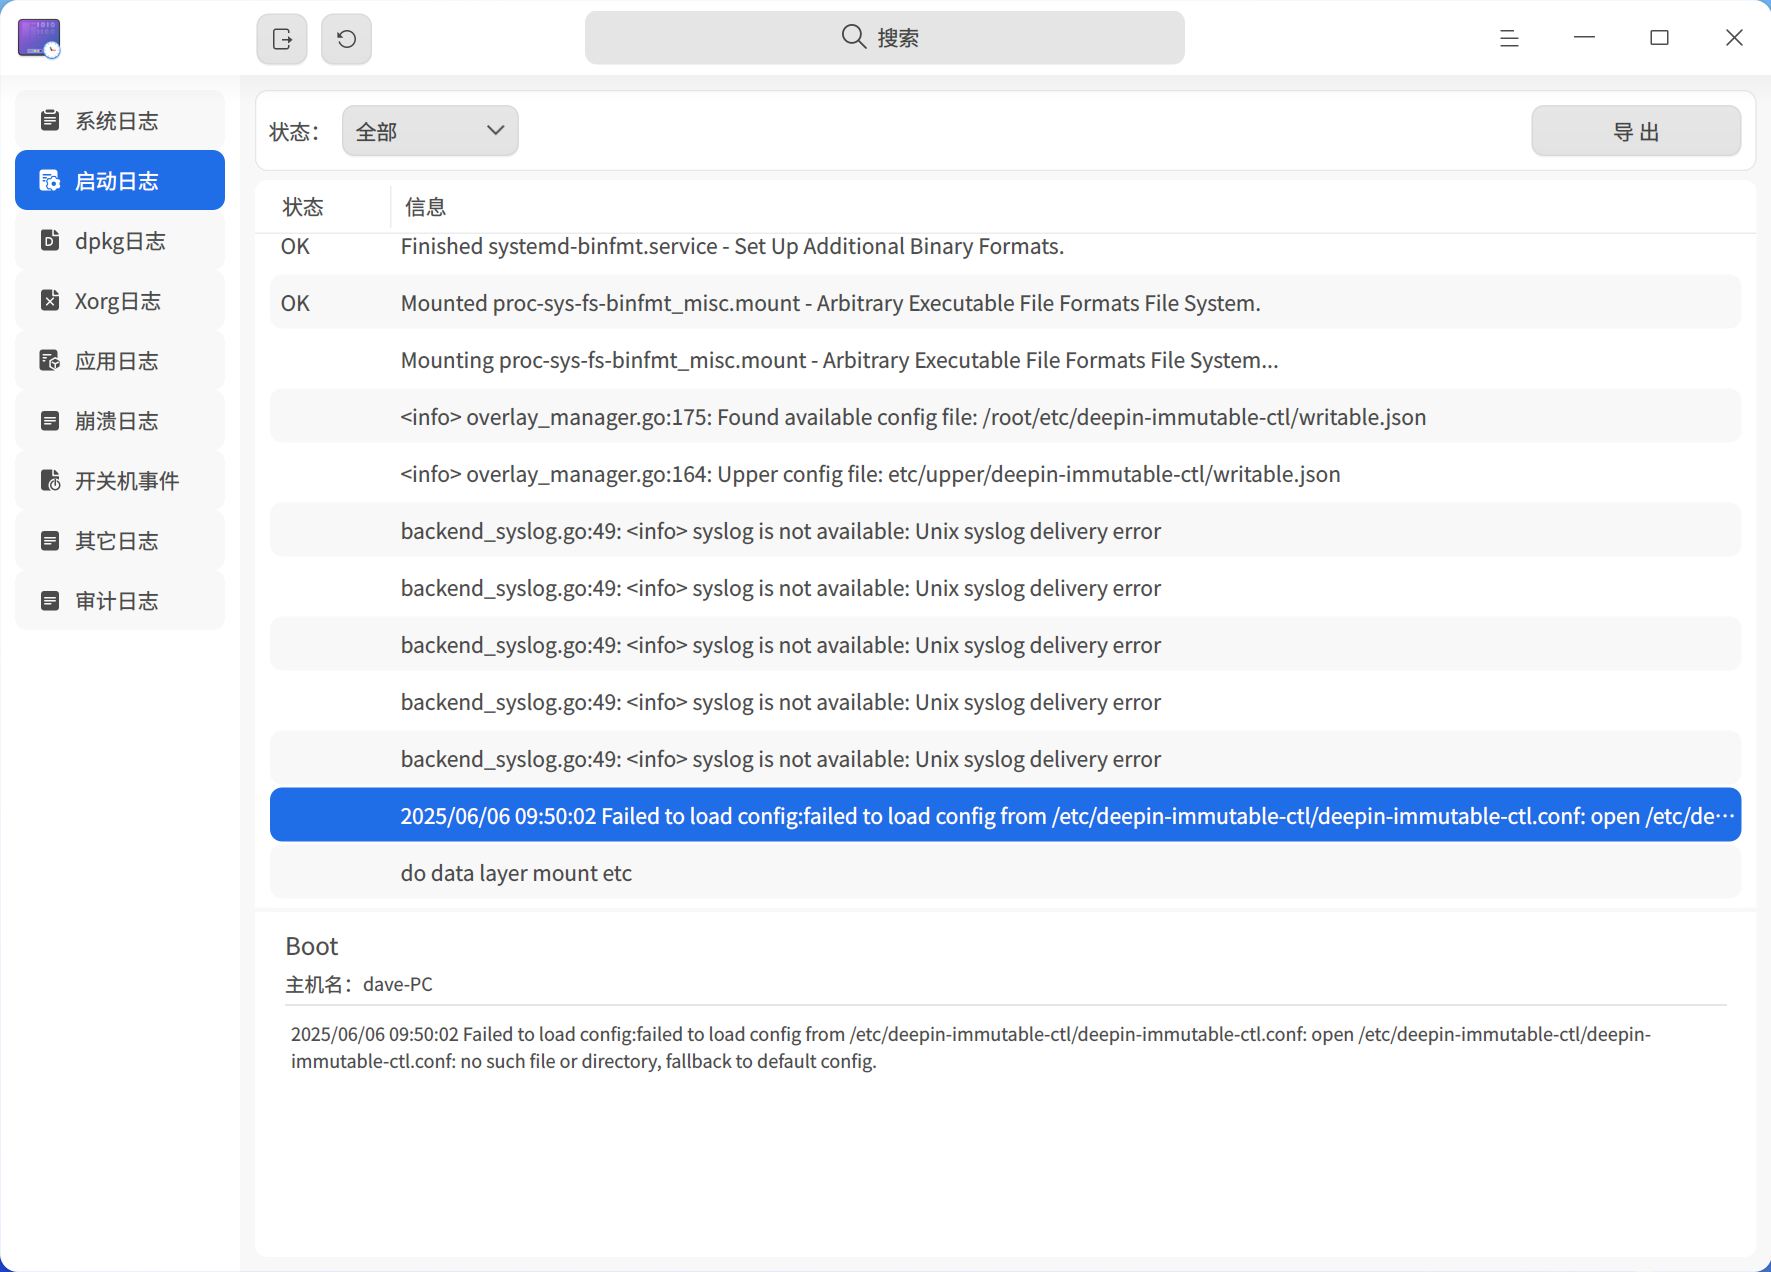This screenshot has height=1272, width=1771.
Task: Click the Log Viewer app icon
Action: pos(39,38)
